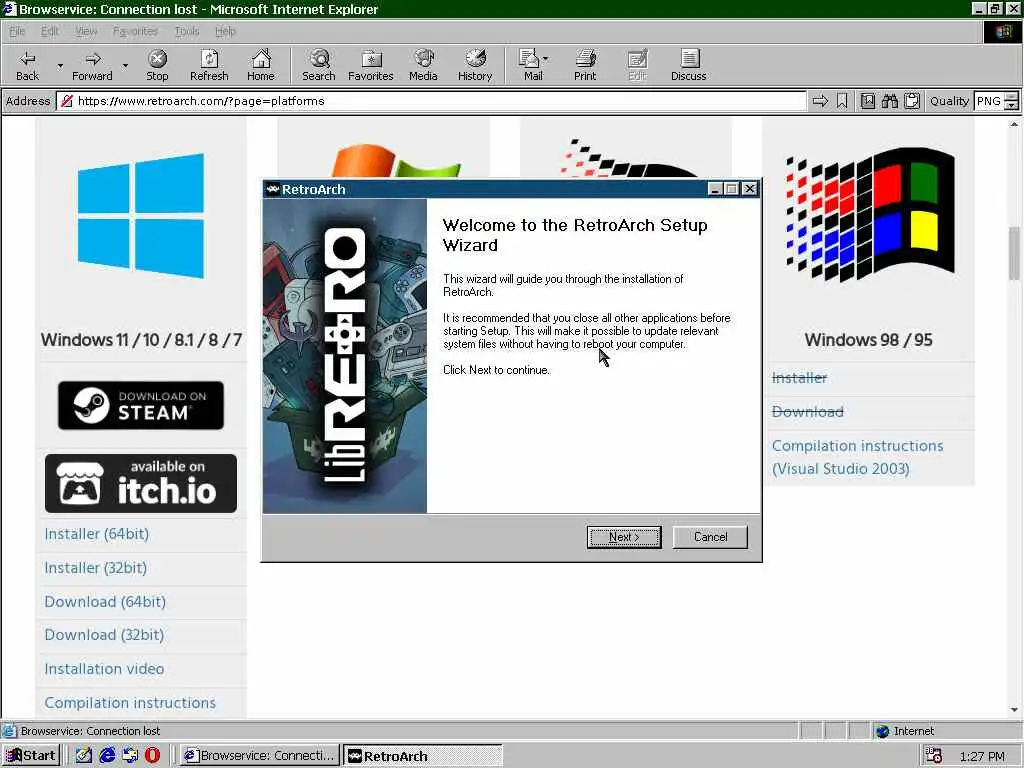Switch to RetroArch taskbar button
This screenshot has height=768, width=1024.
(x=423, y=756)
